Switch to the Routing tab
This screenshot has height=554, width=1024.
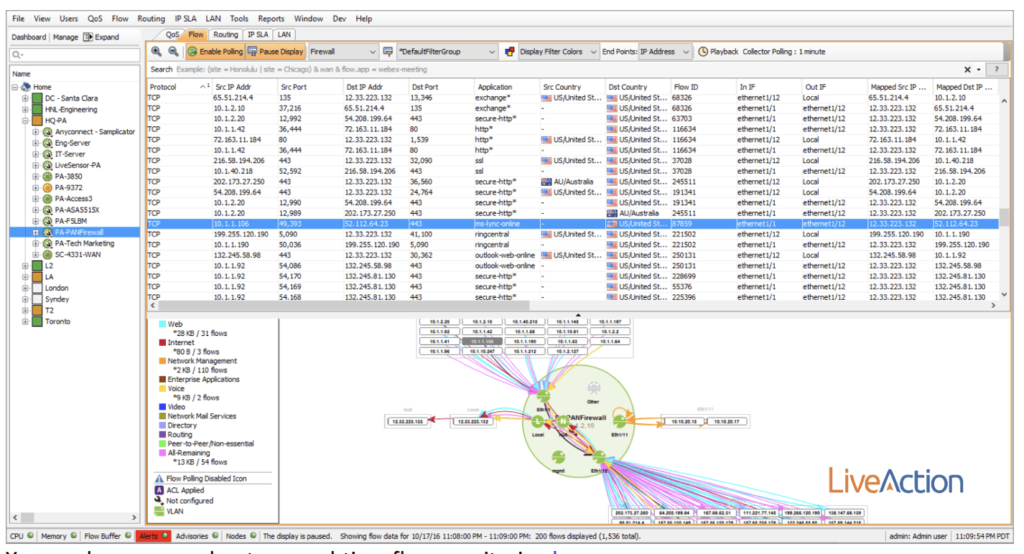click(225, 34)
